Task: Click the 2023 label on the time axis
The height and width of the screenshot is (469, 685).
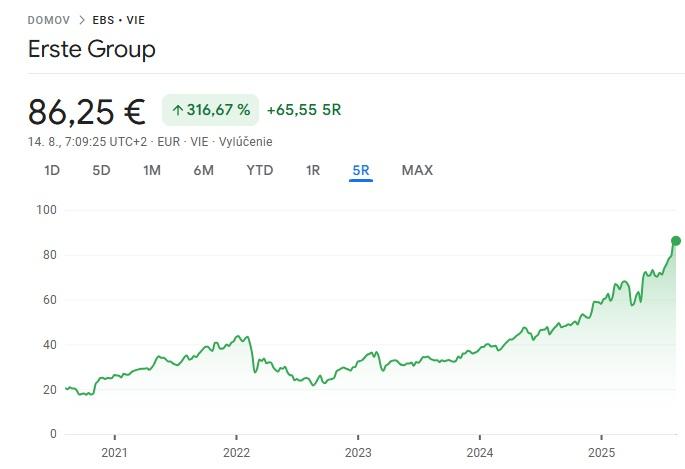Action: point(358,451)
